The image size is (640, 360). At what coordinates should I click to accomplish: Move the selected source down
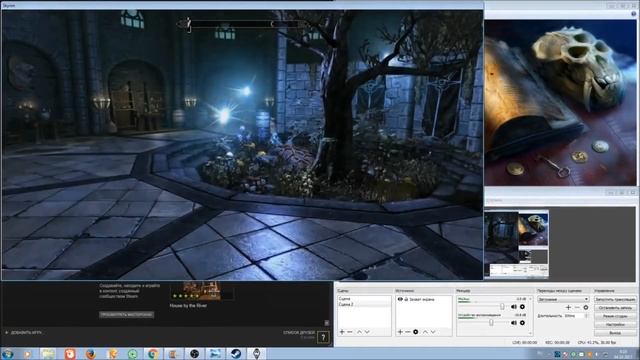tap(433, 332)
